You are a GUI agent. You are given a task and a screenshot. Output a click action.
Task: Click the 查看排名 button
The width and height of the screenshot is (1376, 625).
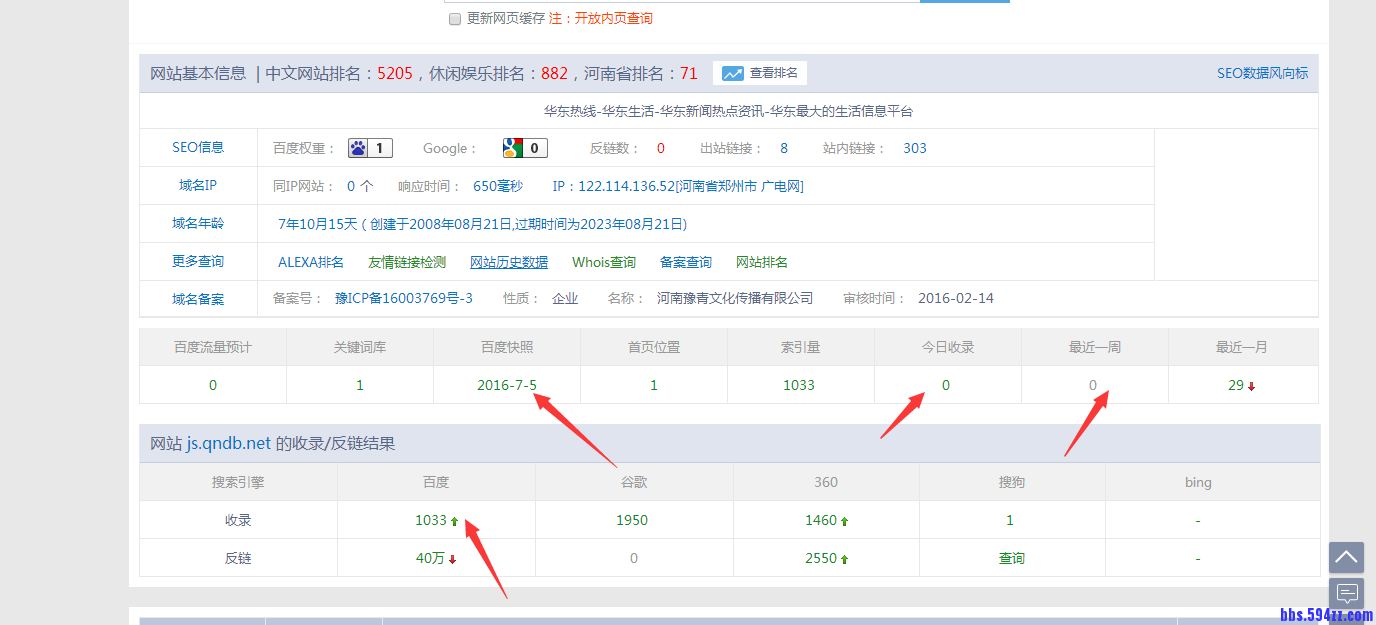click(760, 72)
